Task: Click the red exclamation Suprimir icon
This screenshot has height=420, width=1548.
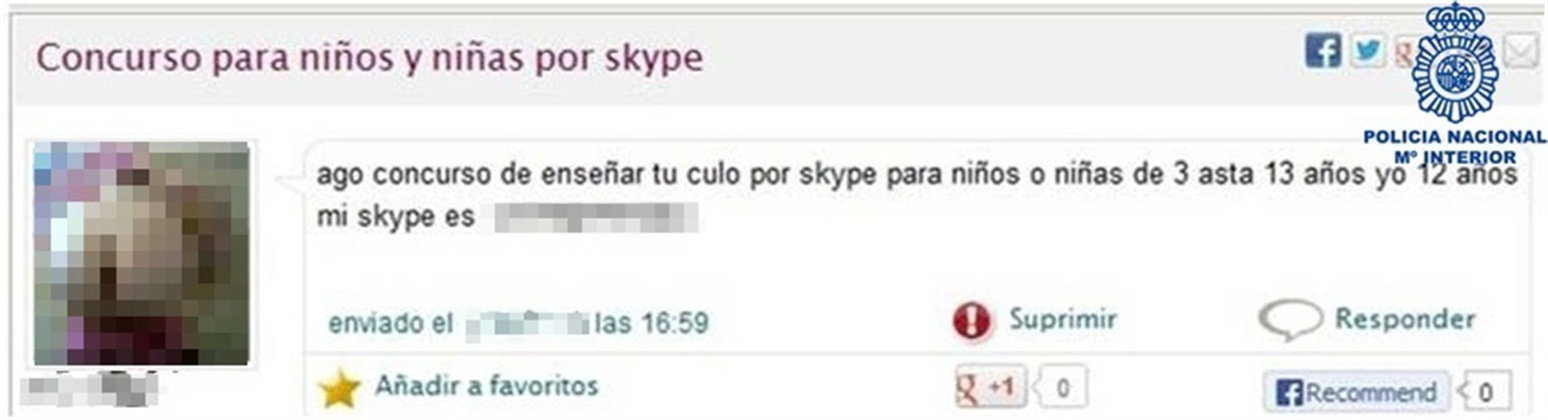Action: click(972, 323)
